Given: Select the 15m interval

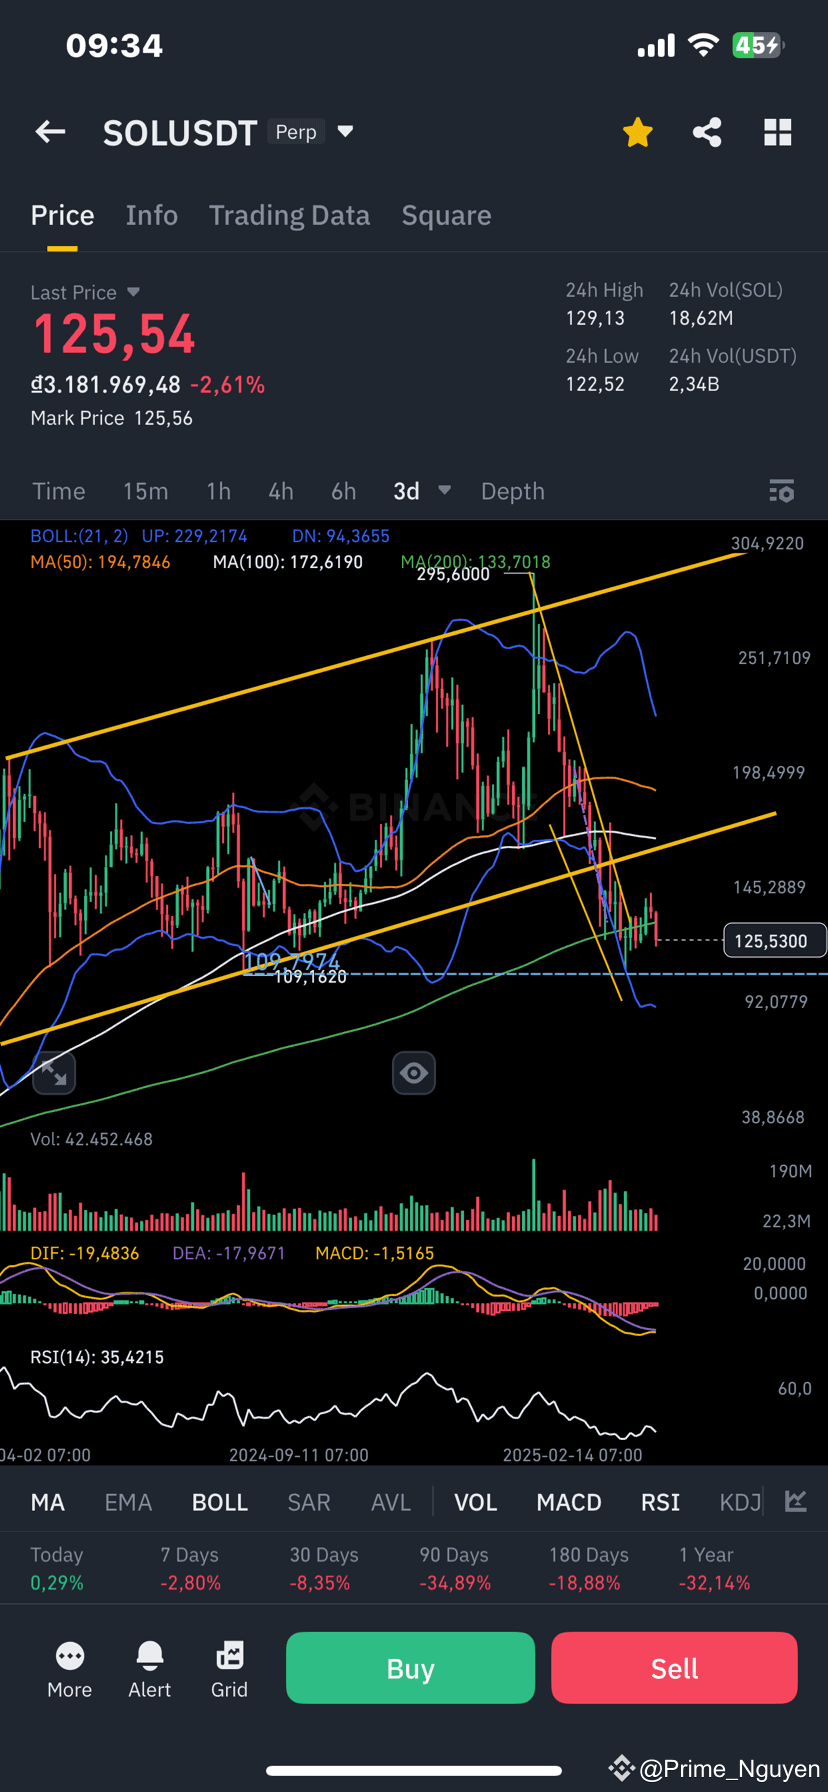Looking at the screenshot, I should (x=146, y=491).
